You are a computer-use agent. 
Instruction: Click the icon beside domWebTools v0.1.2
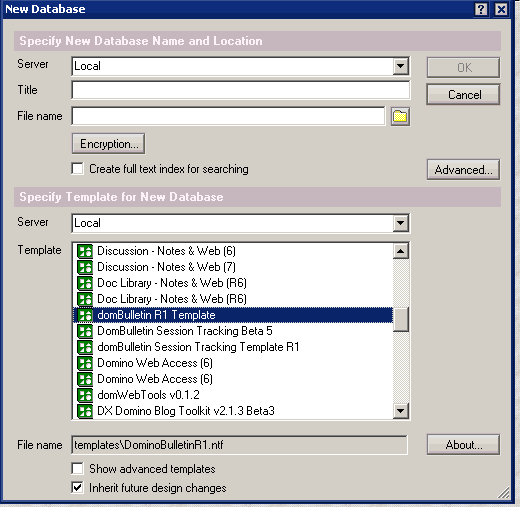coord(85,395)
